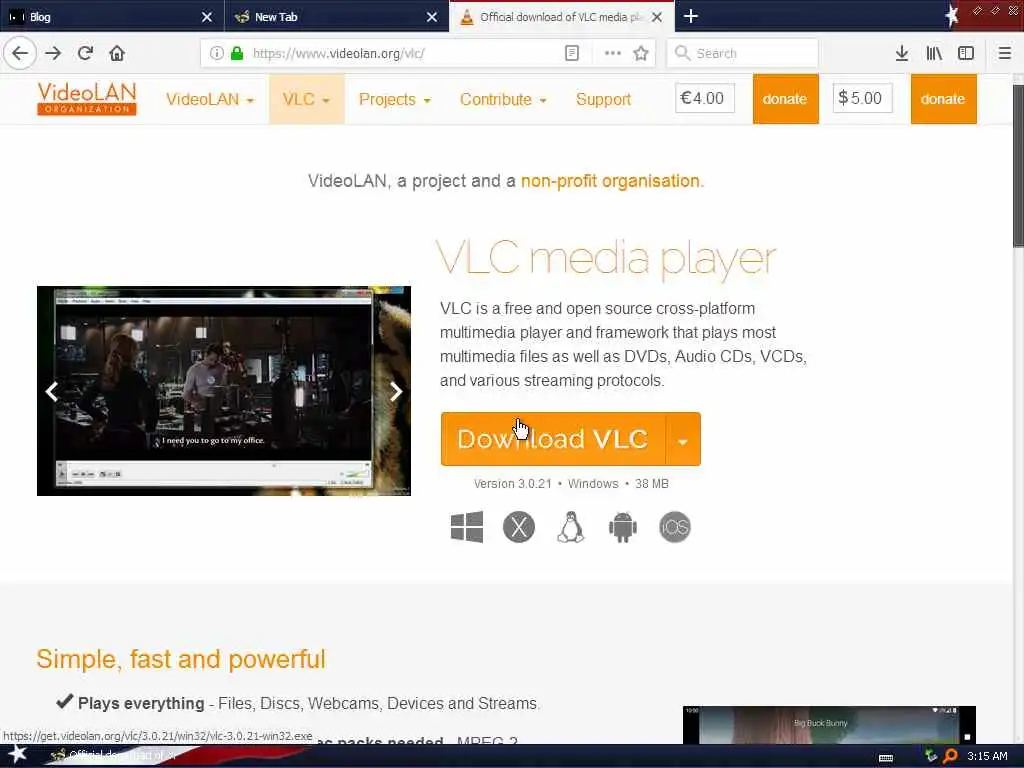Open page actions three-dot menu

point(613,53)
